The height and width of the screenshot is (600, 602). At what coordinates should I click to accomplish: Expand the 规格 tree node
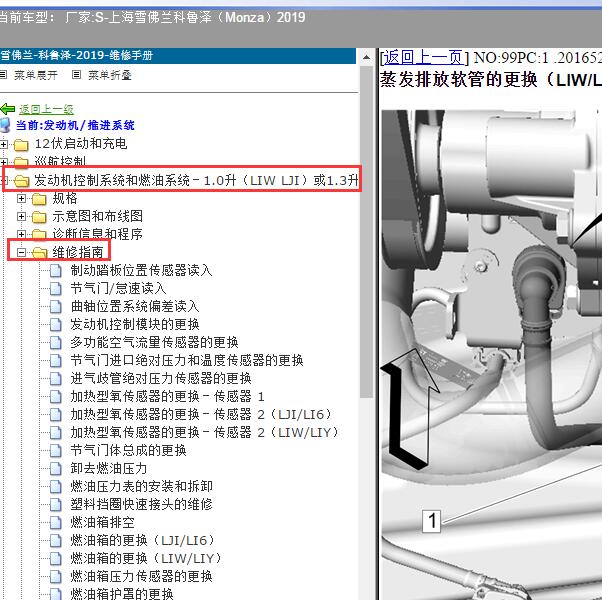(22, 198)
